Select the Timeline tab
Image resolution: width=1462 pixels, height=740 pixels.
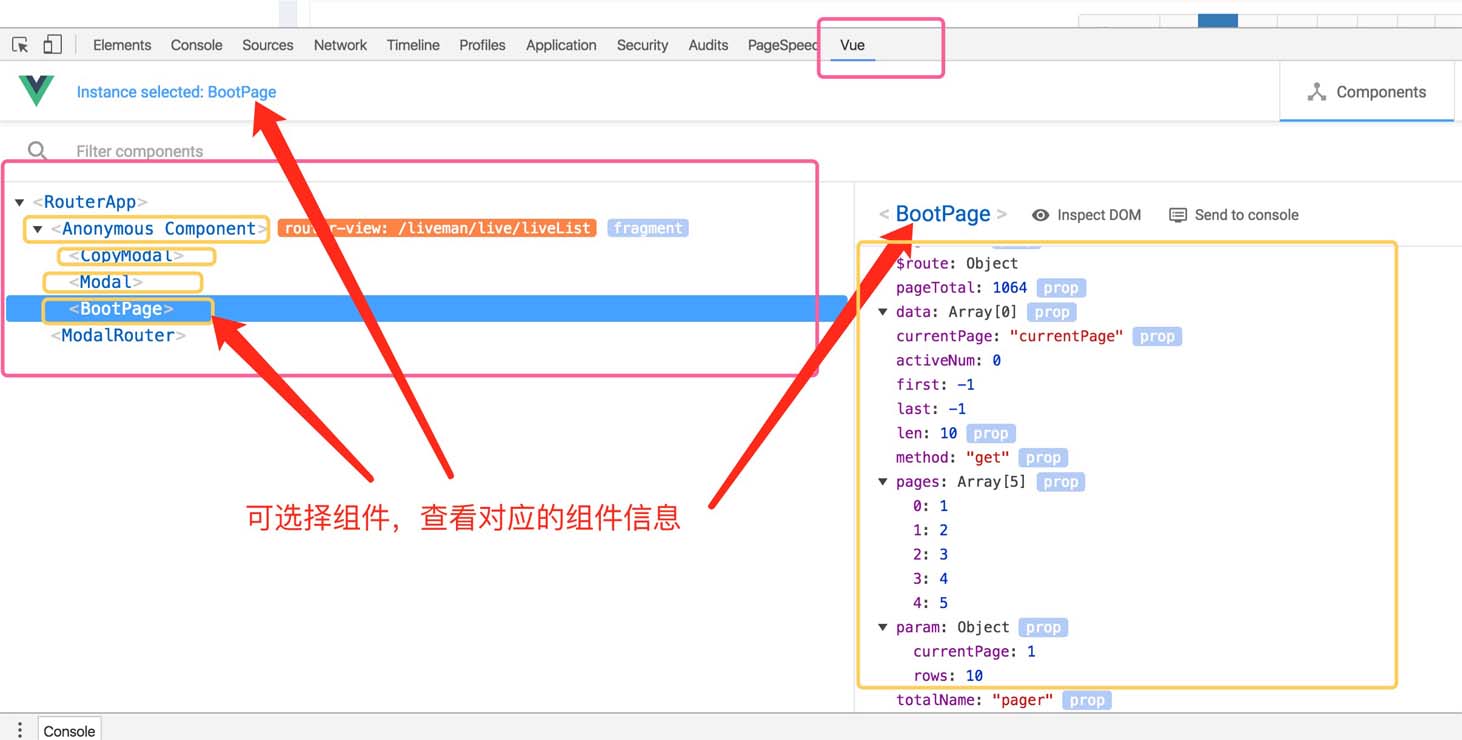point(413,45)
